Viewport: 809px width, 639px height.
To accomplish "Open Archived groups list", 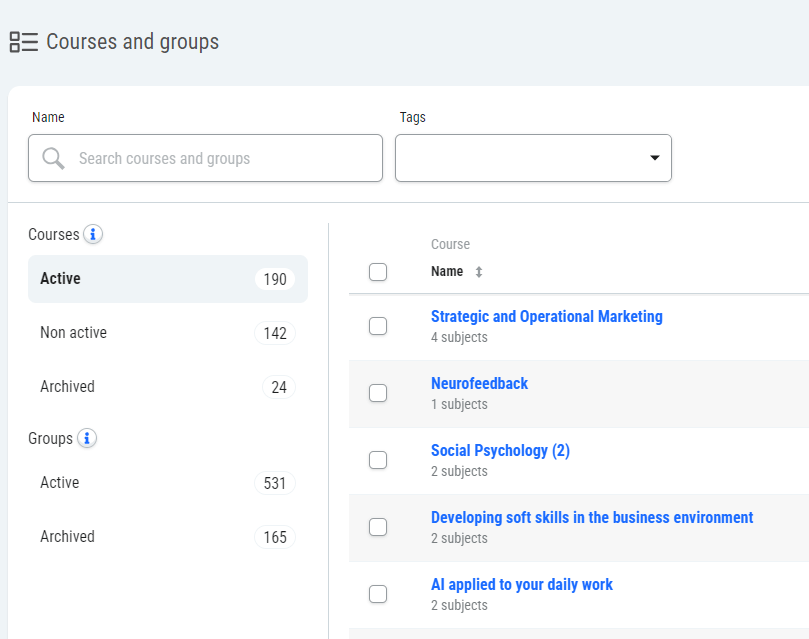I will [167, 537].
